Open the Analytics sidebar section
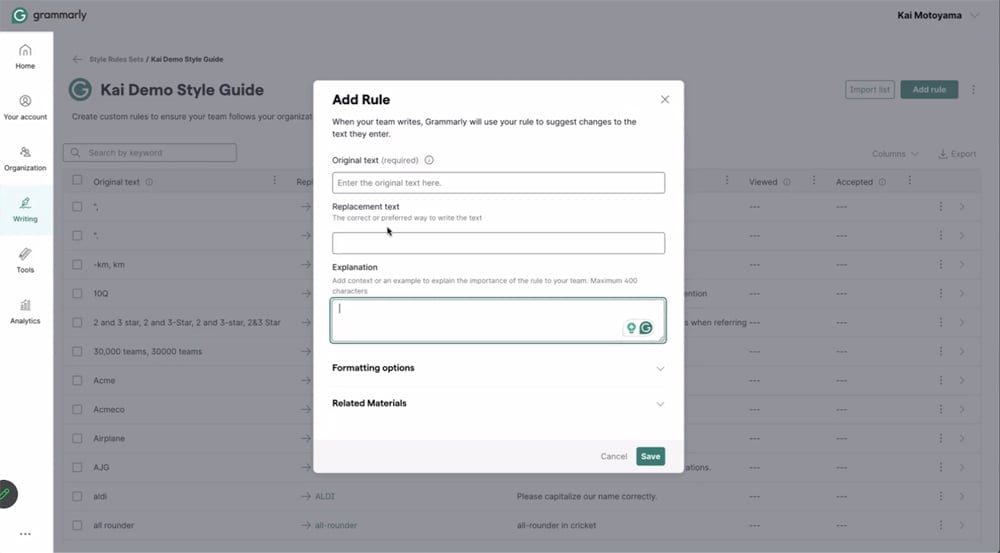1000x553 pixels. (x=26, y=312)
